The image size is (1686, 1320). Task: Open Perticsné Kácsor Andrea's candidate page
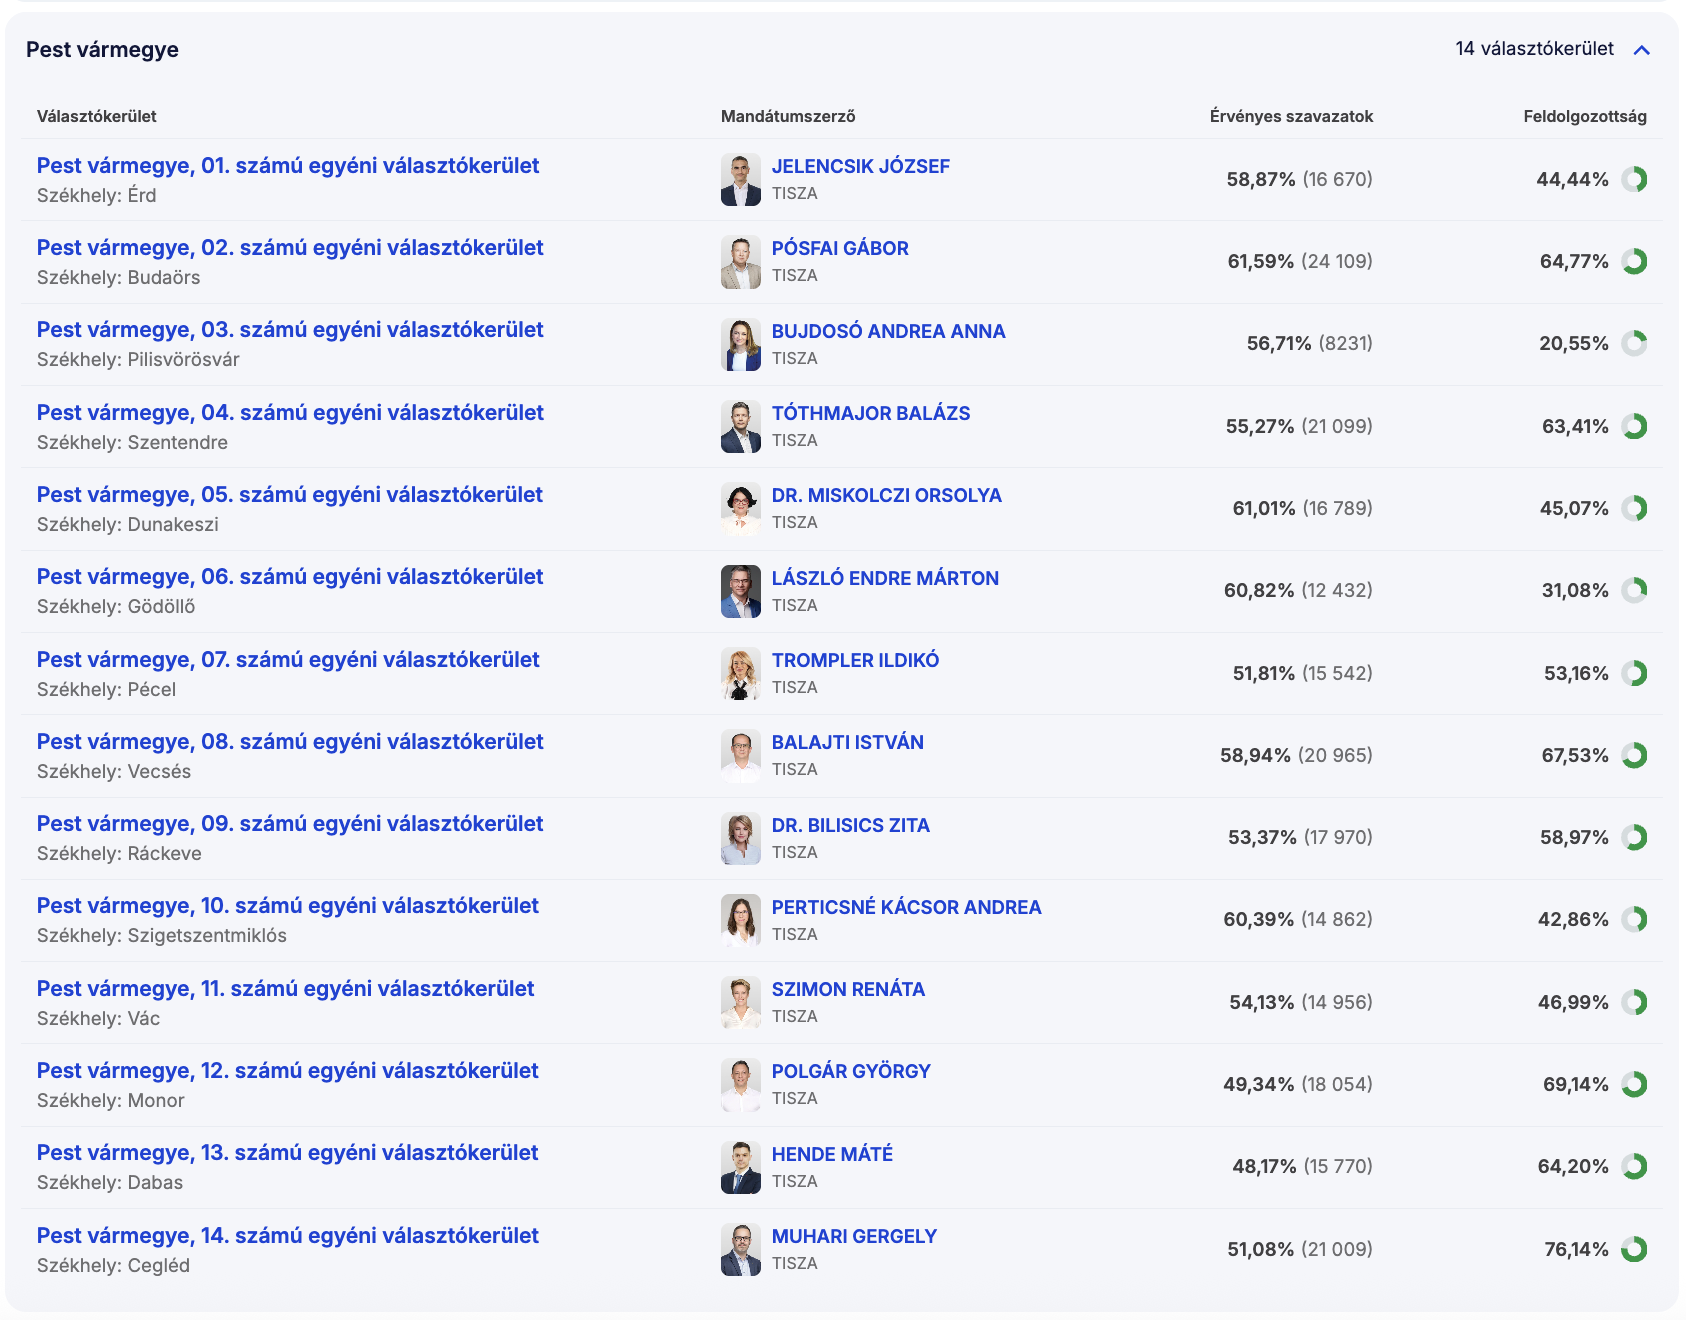pos(906,907)
